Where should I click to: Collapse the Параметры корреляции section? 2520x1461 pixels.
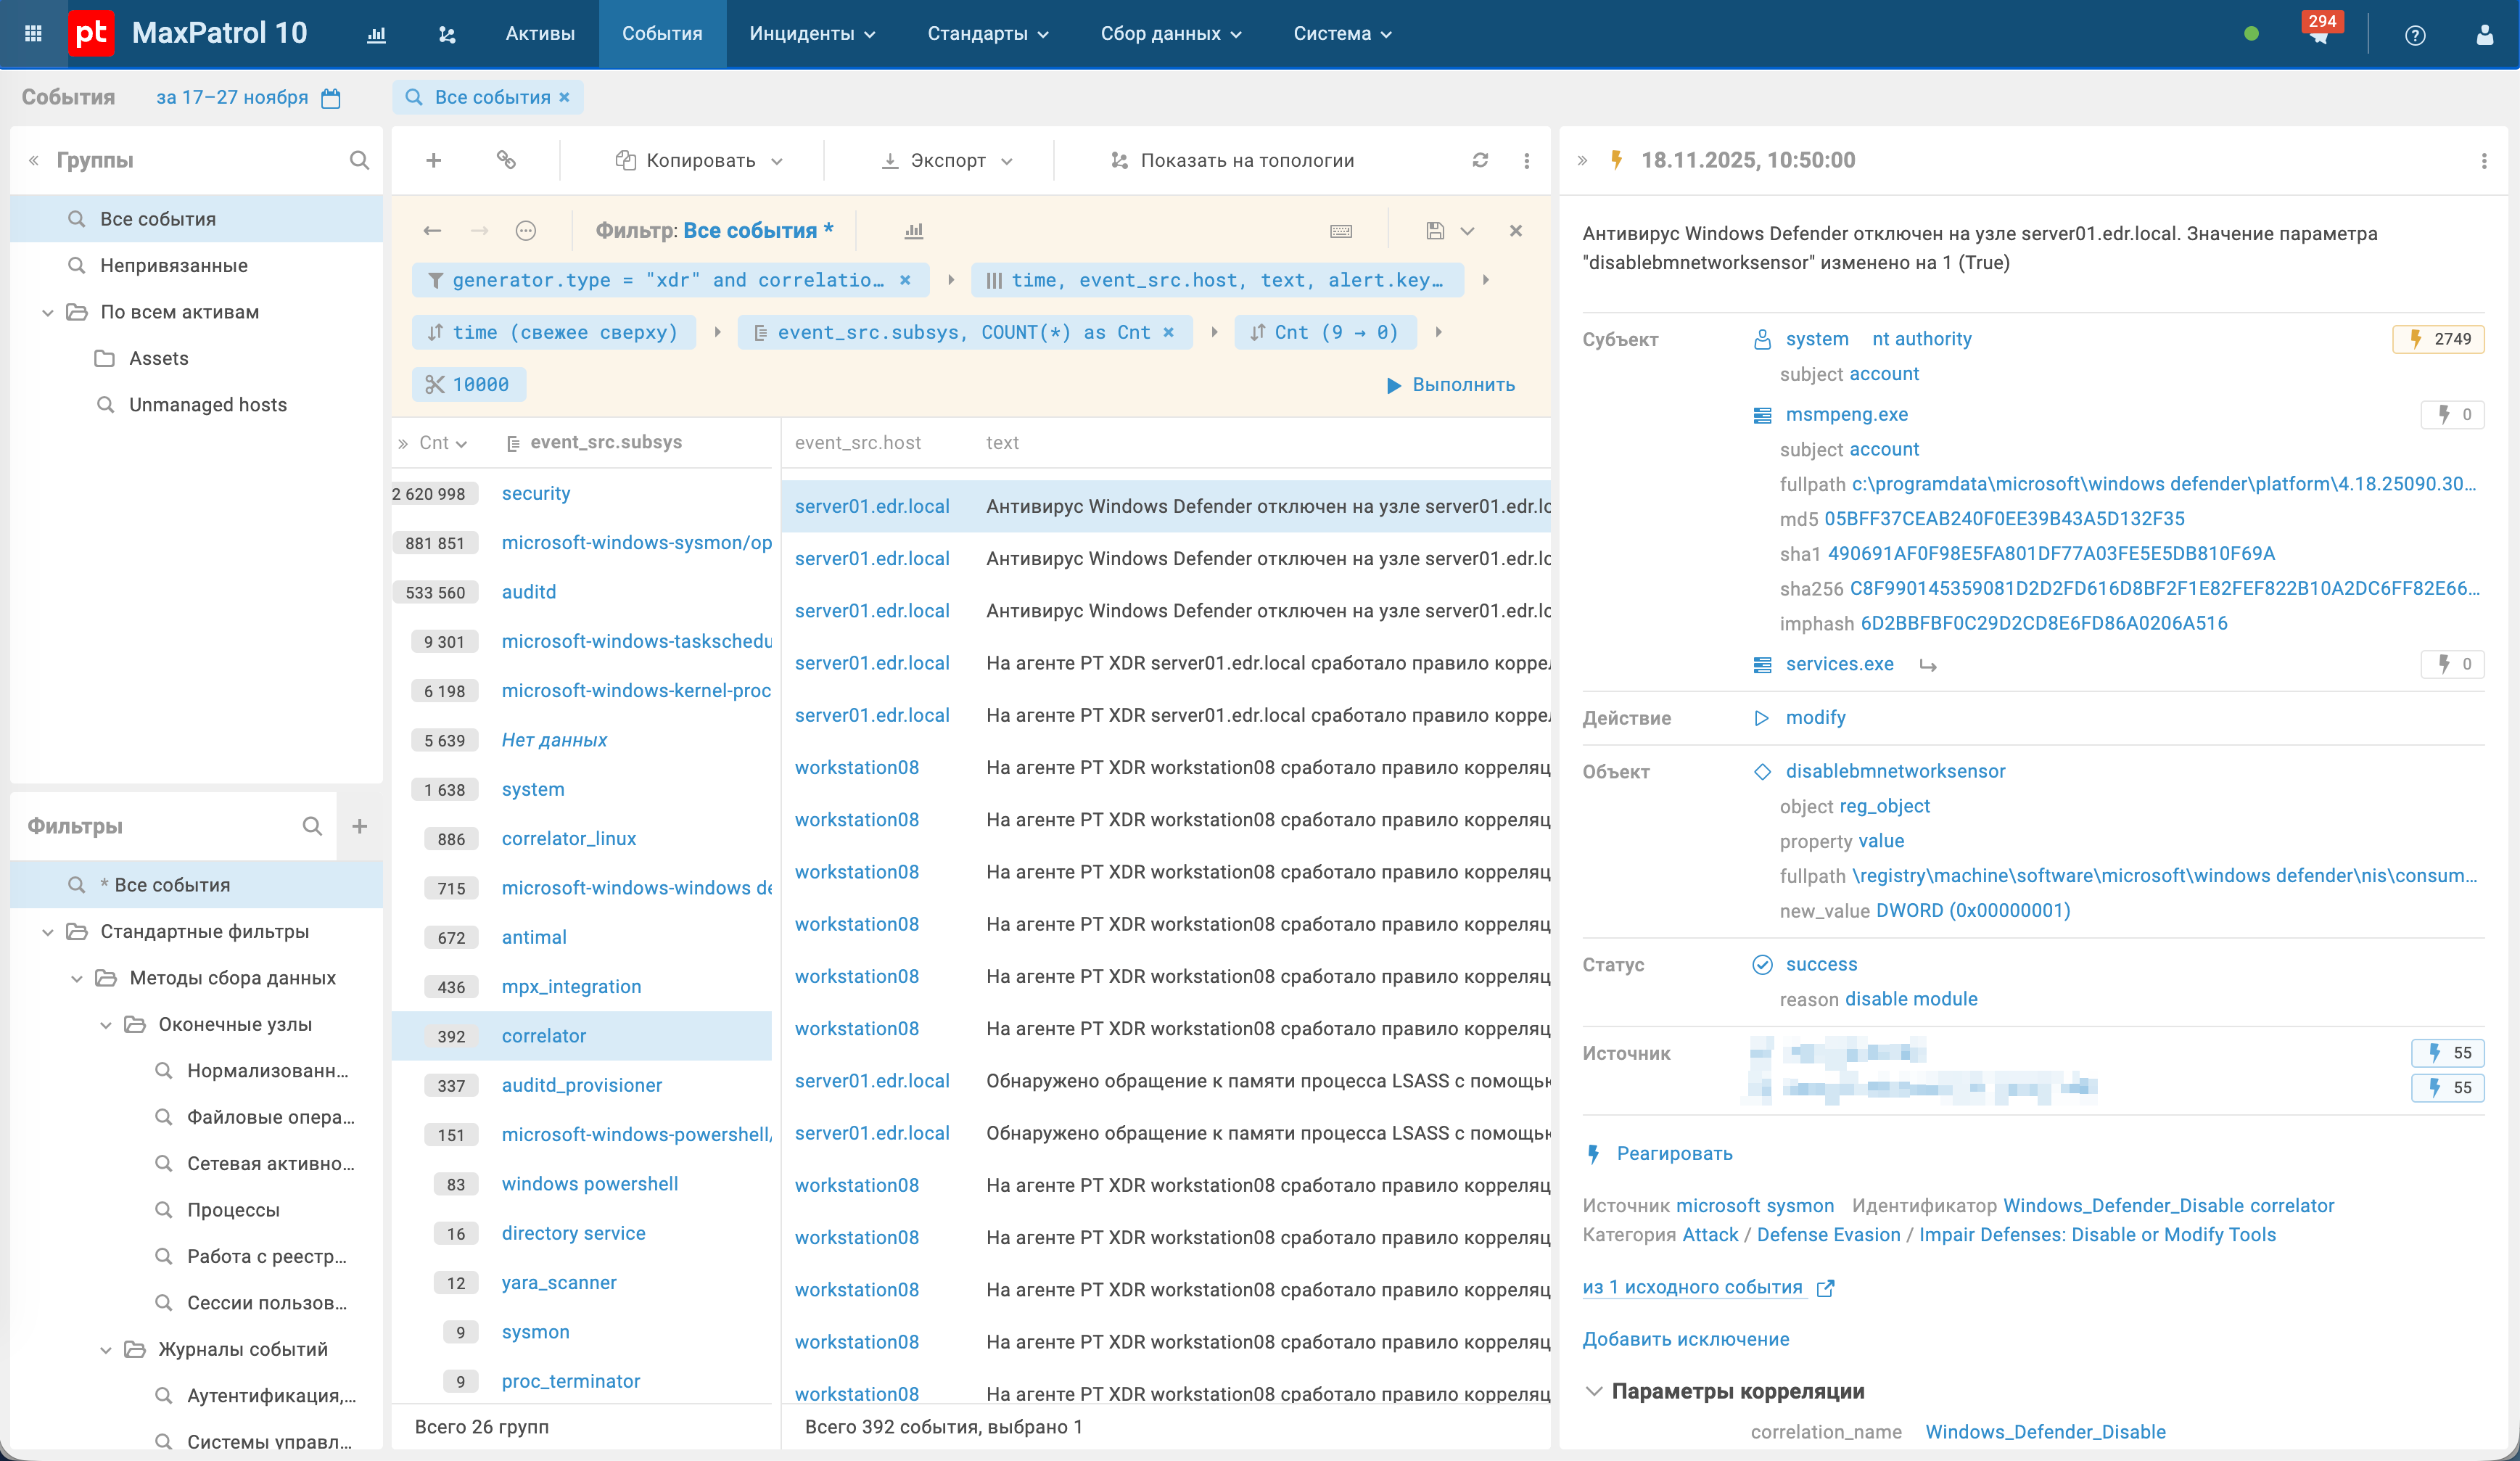(x=1594, y=1391)
